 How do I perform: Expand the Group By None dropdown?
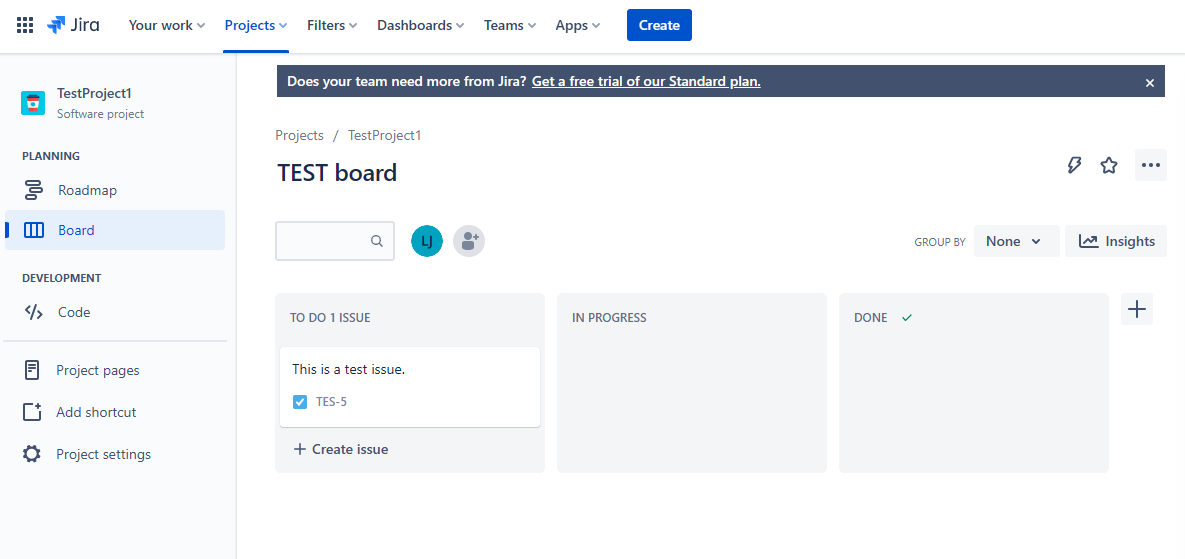point(1016,241)
